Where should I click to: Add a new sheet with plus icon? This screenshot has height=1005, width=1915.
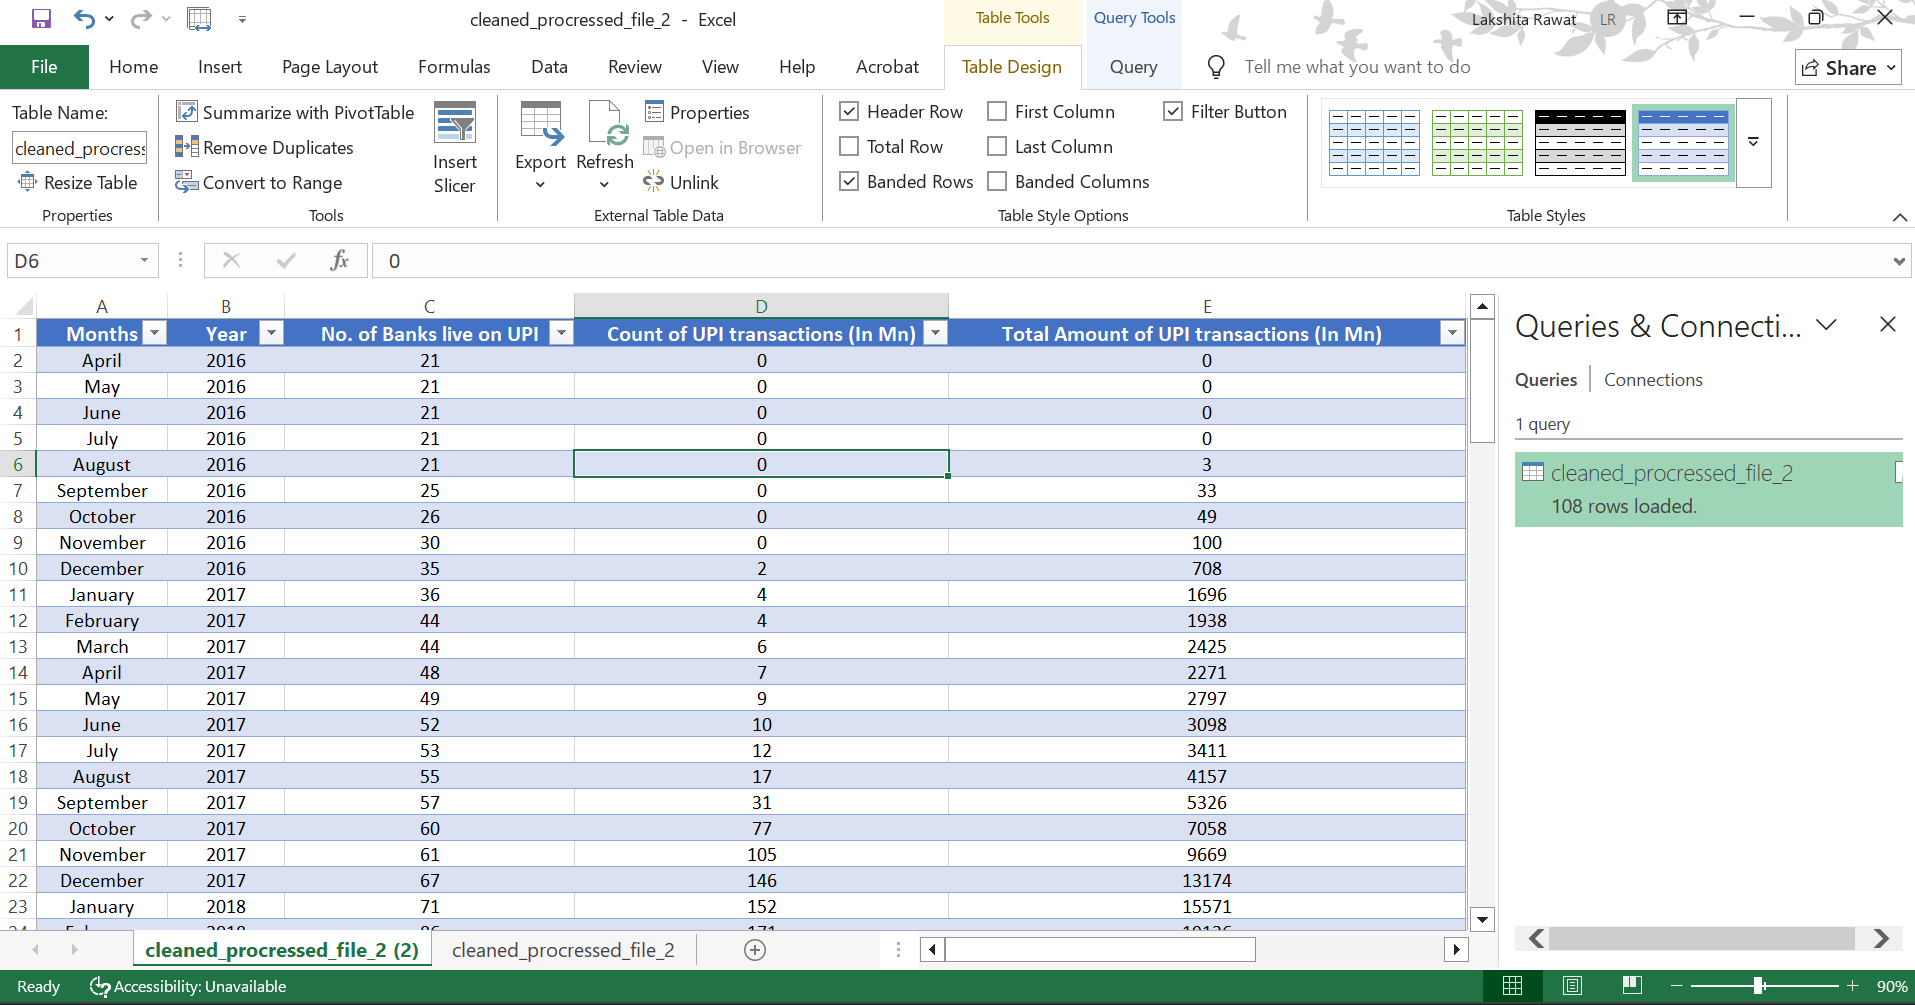click(755, 950)
